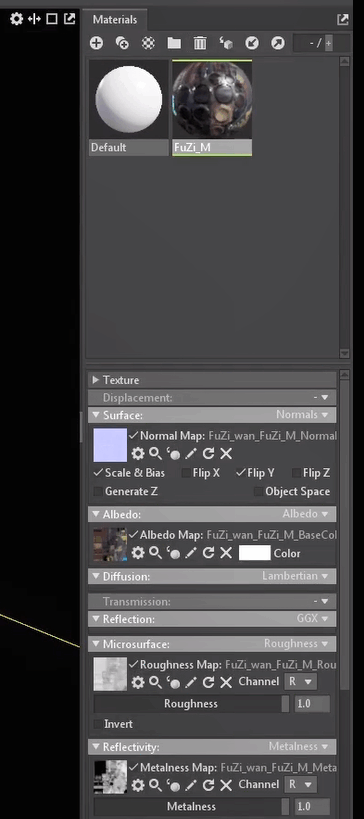Collapse the Surface section triangle
Viewport: 364px width, 819px height.
[x=96, y=415]
